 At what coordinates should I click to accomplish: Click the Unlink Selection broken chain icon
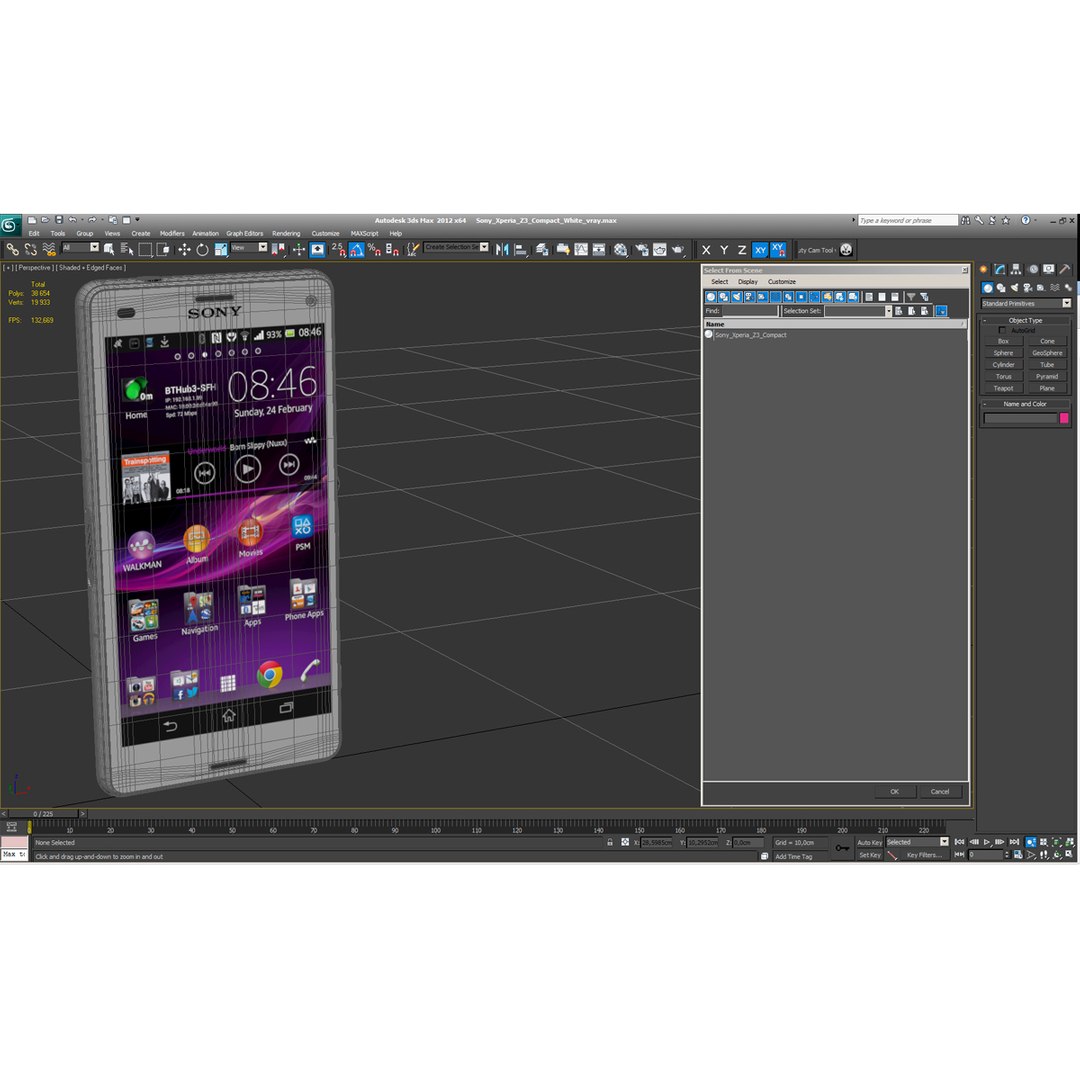[x=30, y=250]
